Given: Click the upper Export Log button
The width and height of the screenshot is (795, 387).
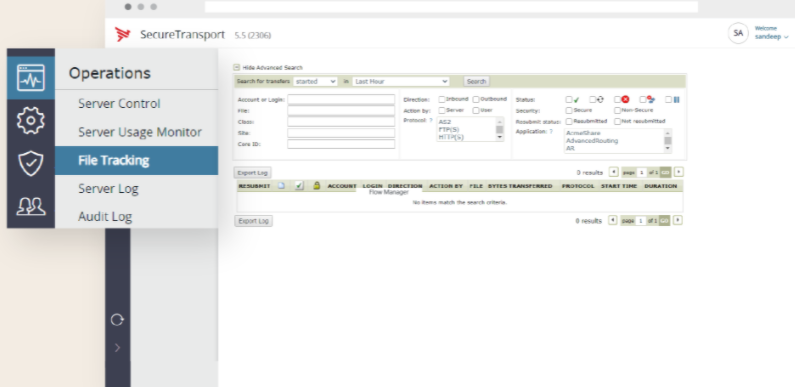Looking at the screenshot, I should point(252,173).
